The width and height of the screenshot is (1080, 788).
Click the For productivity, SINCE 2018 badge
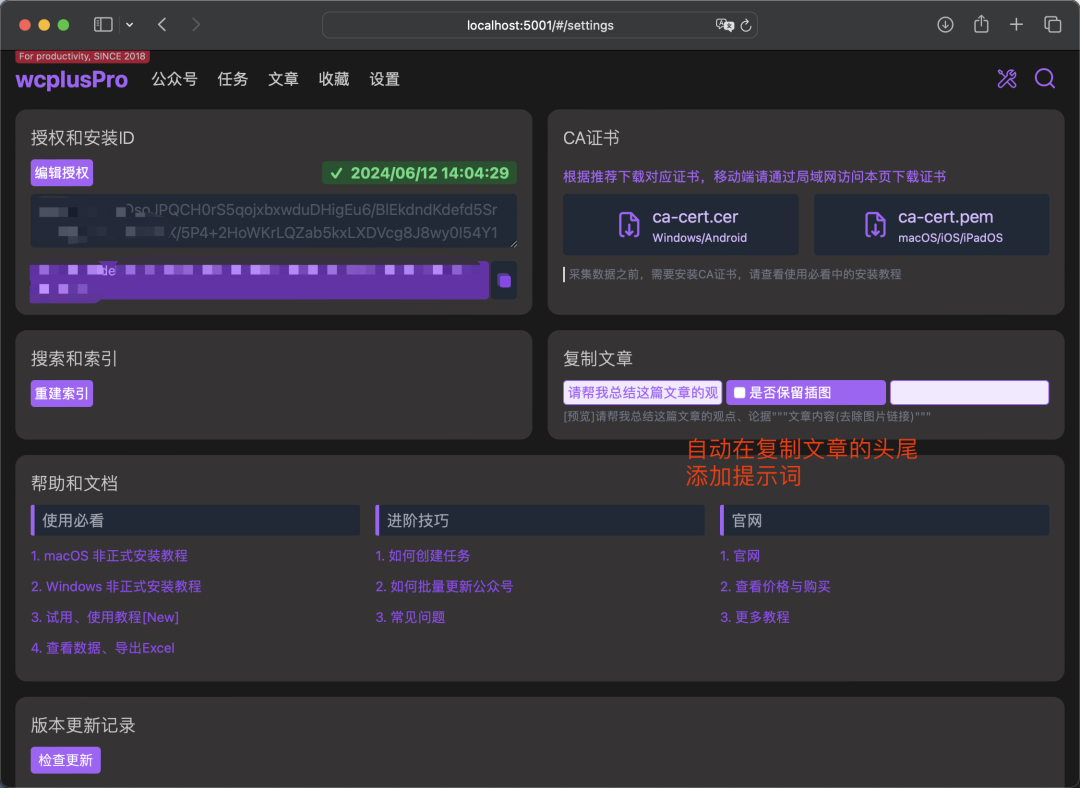tap(83, 56)
